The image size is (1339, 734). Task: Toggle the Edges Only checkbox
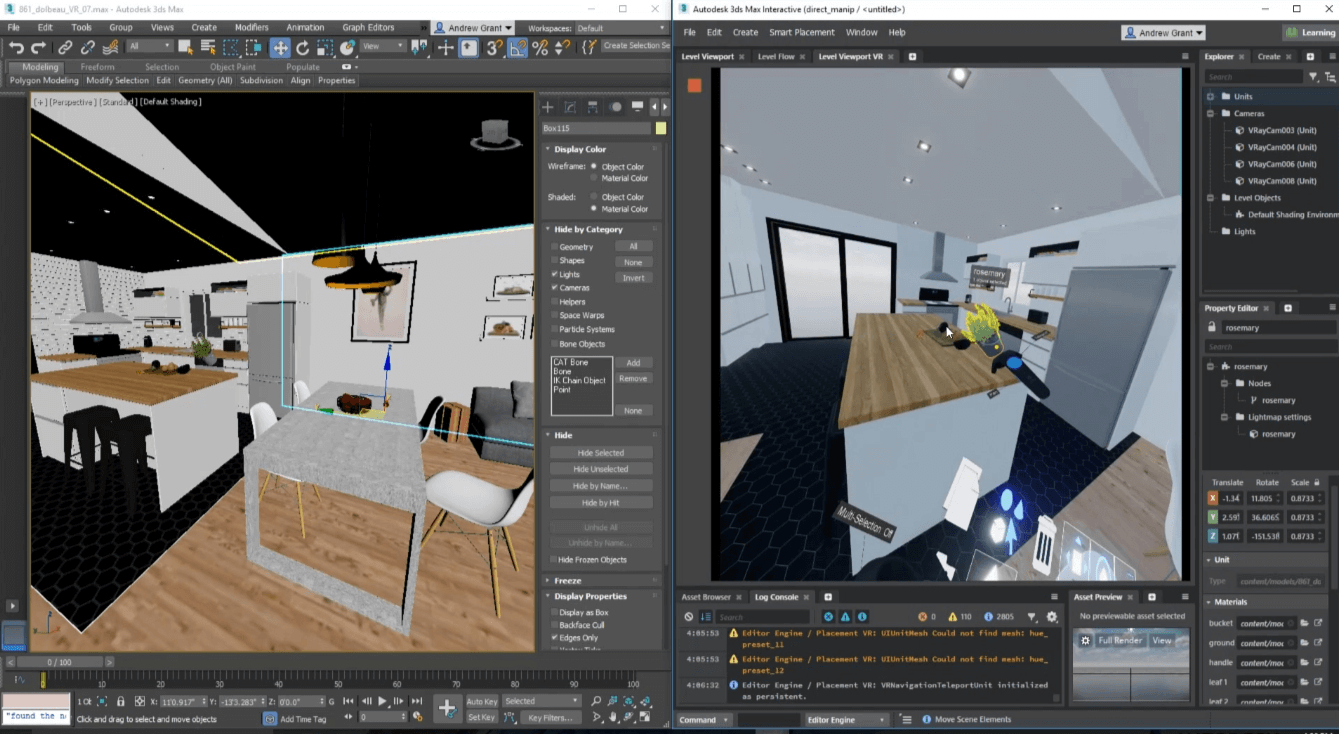coord(555,637)
